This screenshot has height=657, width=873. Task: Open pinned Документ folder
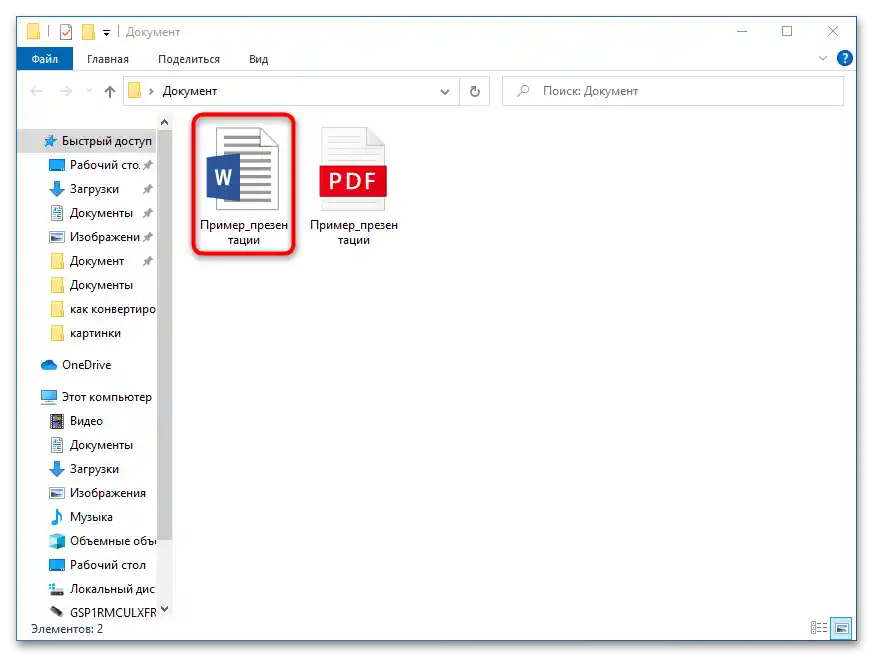[x=100, y=261]
